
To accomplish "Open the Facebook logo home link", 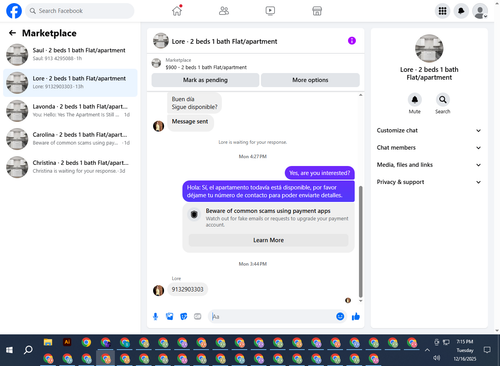I will 14,11.
